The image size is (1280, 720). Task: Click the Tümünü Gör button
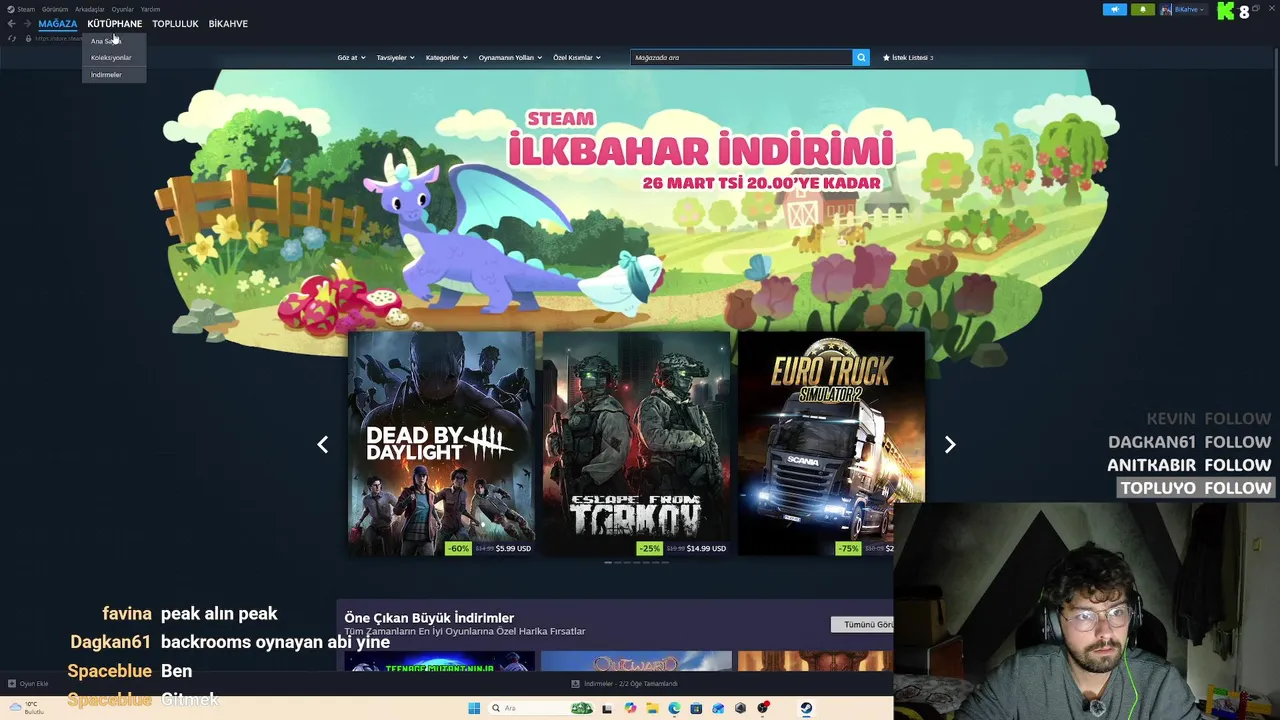863,625
